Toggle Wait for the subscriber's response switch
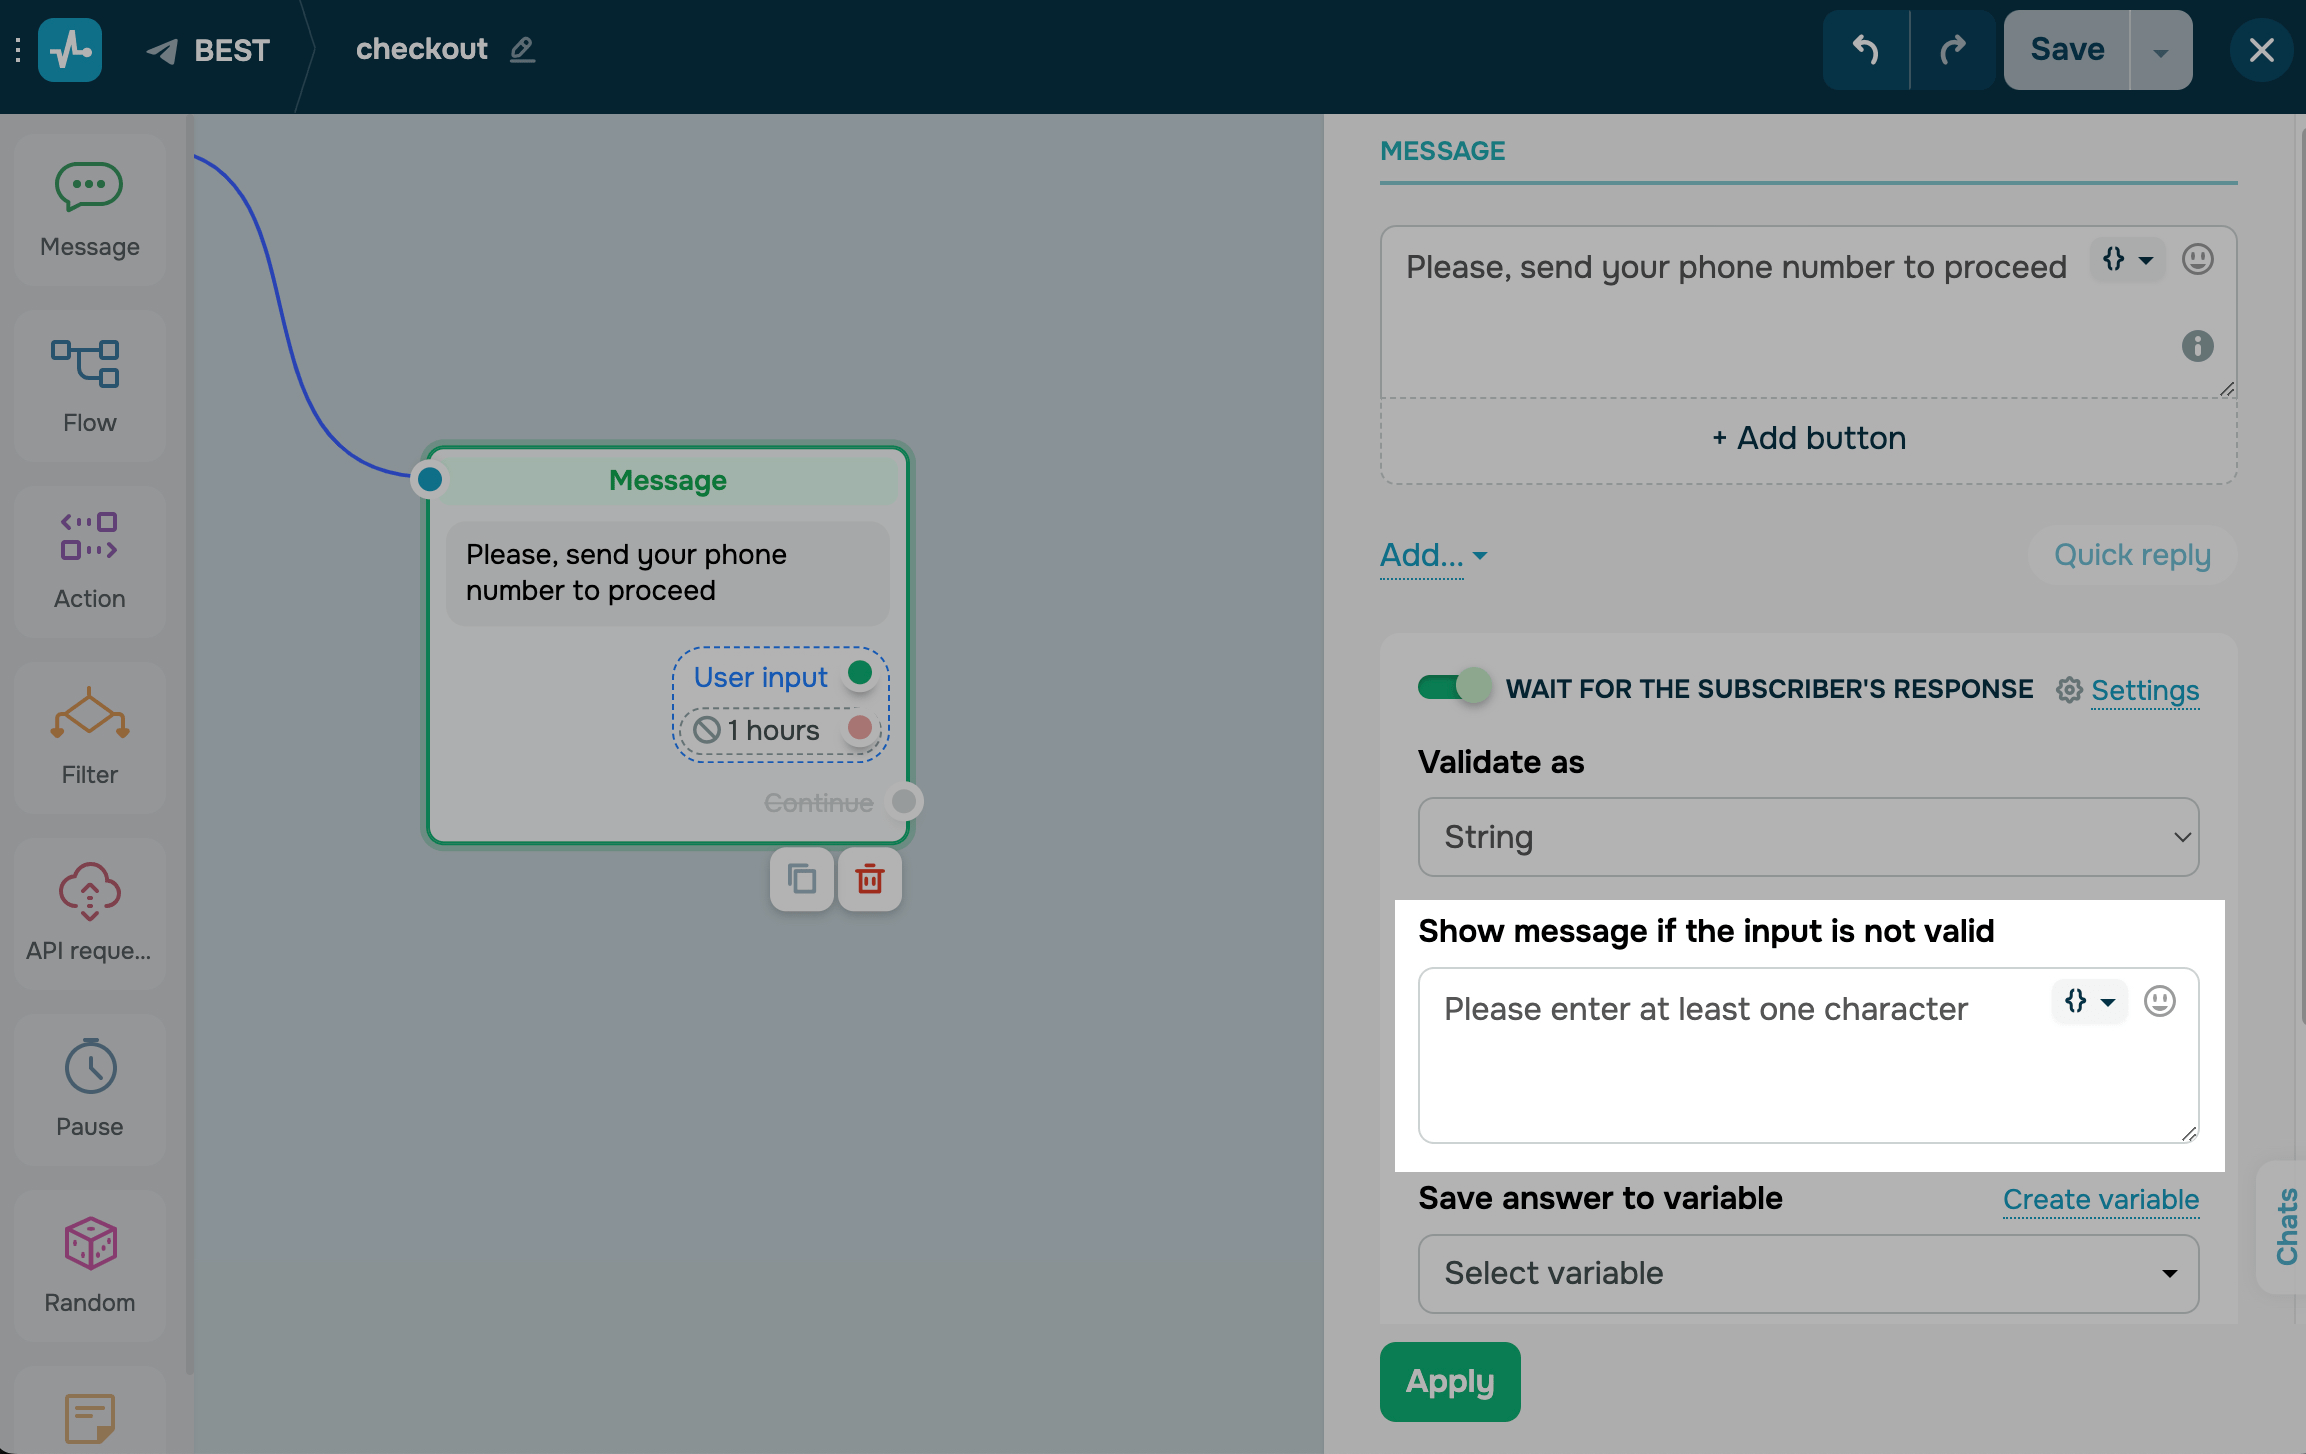 (1454, 687)
